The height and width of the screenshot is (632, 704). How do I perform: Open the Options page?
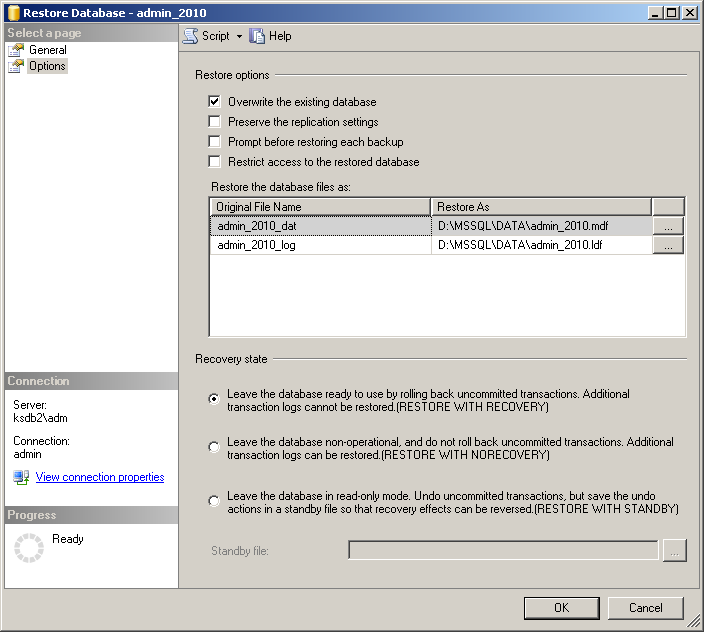47,66
